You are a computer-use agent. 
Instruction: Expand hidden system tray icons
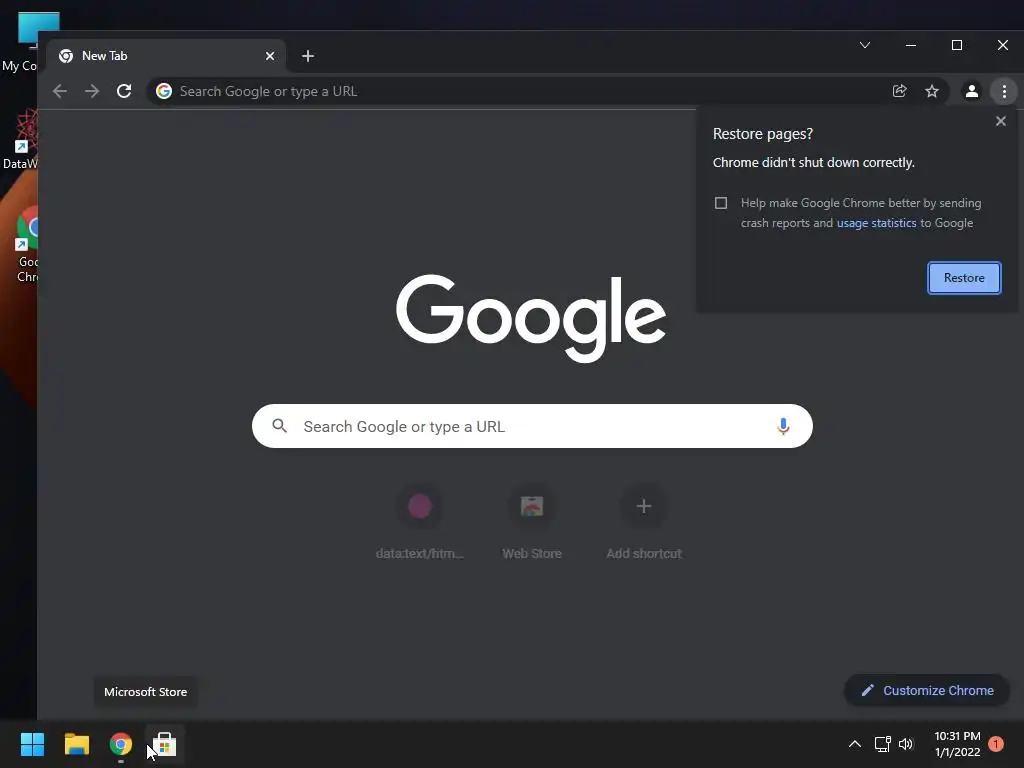click(854, 744)
